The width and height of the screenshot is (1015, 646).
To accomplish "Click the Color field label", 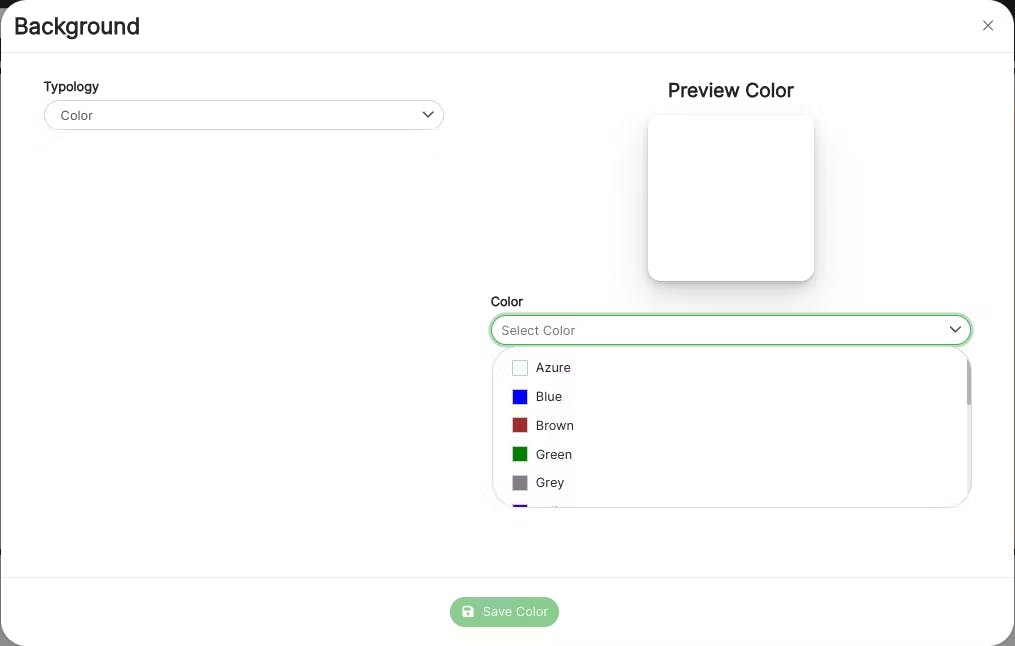I will [507, 301].
